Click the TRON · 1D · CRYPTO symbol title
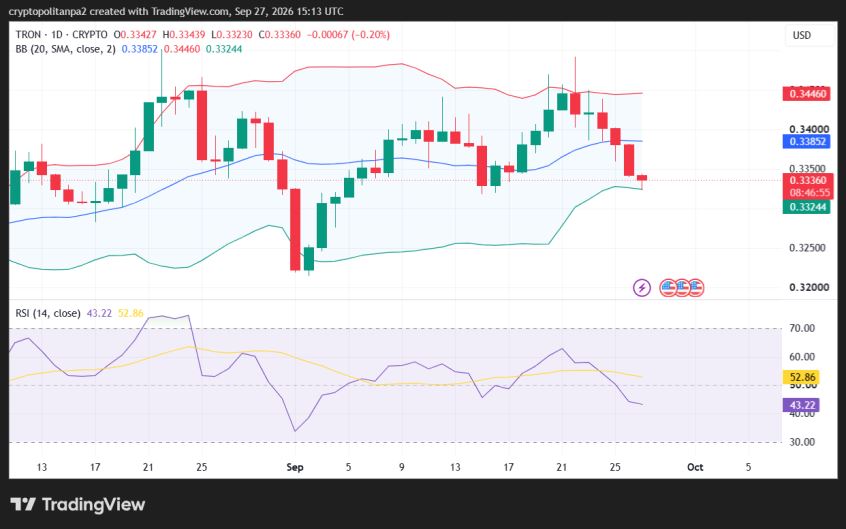846x529 pixels. click(x=62, y=35)
